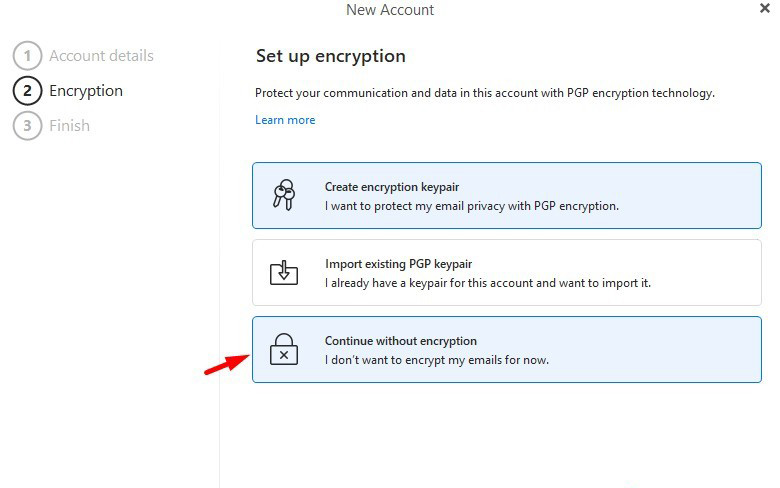Click the step 2 number circle
780x488 pixels.
[27, 91]
